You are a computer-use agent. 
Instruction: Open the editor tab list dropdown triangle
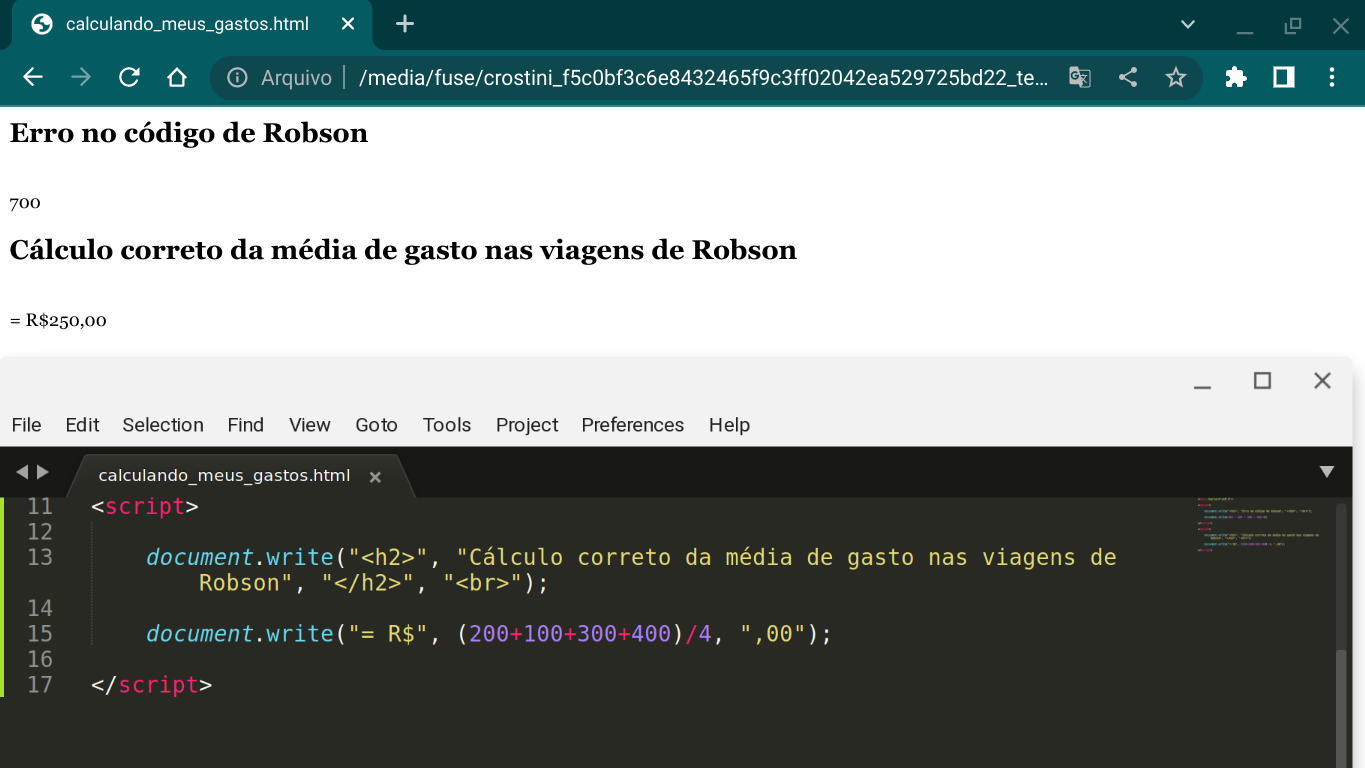point(1327,472)
